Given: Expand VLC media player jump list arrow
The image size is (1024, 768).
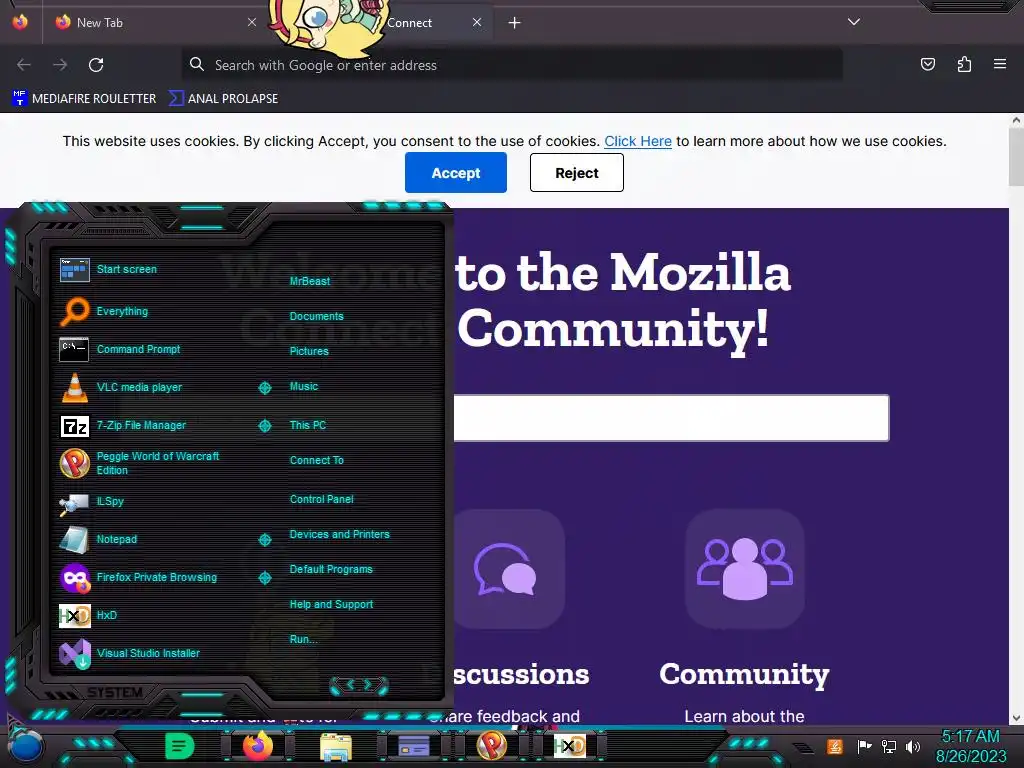Looking at the screenshot, I should [x=264, y=388].
